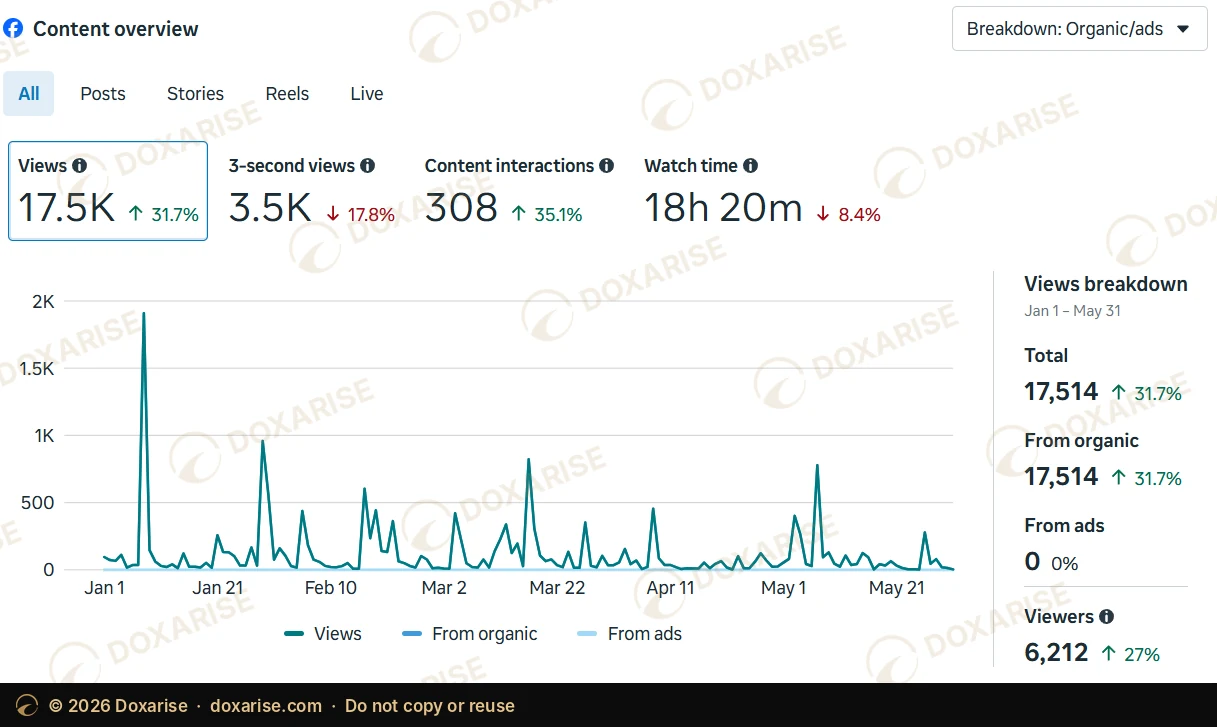Click the Mar 2 x-axis label
Viewport: 1217px width, 727px height.
pos(444,588)
